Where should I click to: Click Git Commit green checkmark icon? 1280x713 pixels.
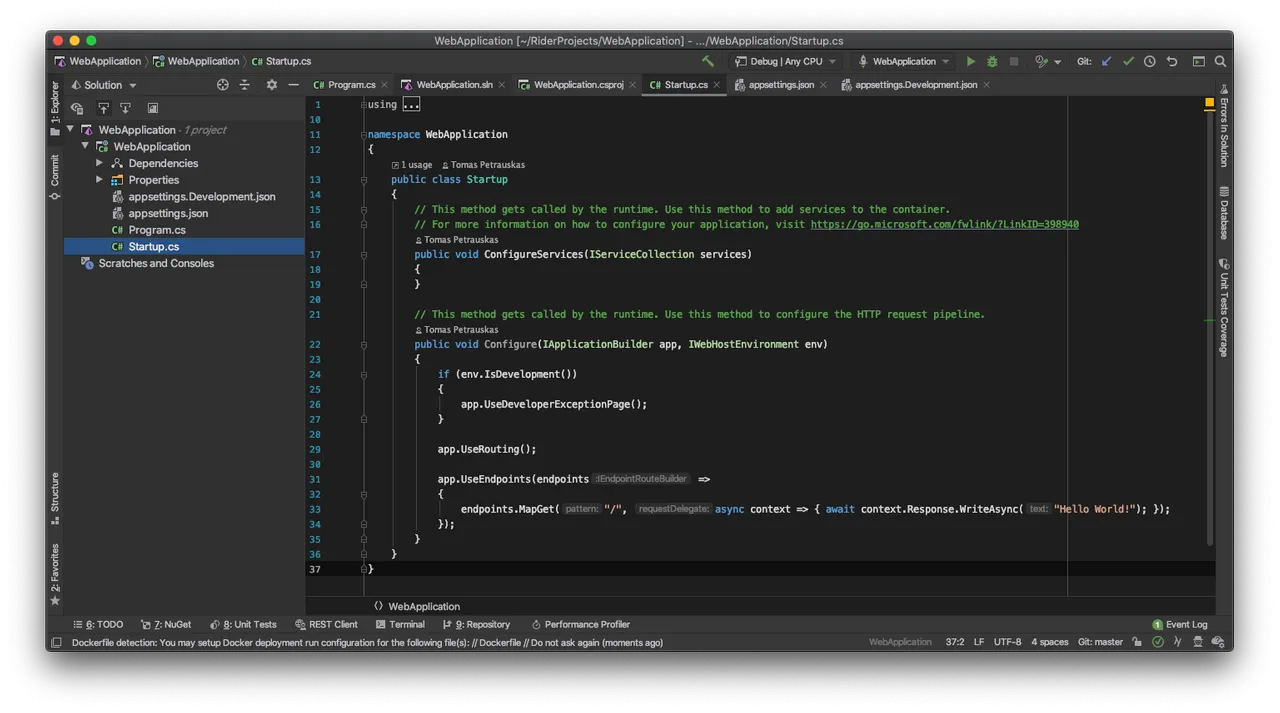[x=1128, y=61]
